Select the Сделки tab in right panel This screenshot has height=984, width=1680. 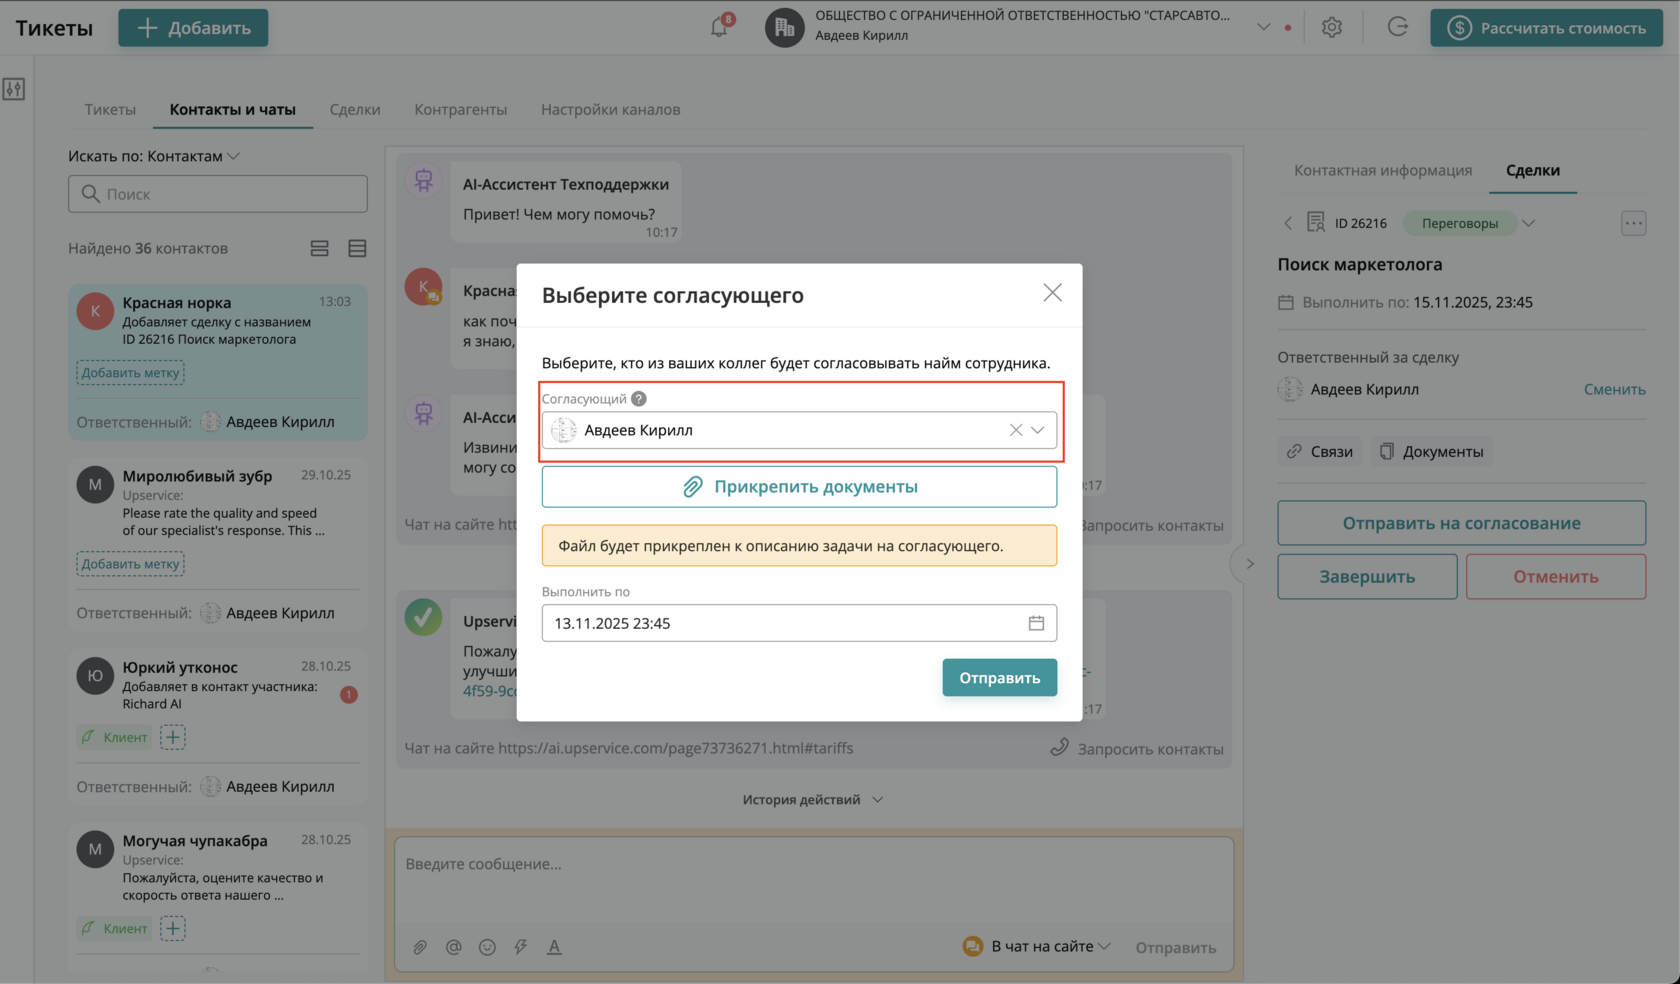point(1533,170)
